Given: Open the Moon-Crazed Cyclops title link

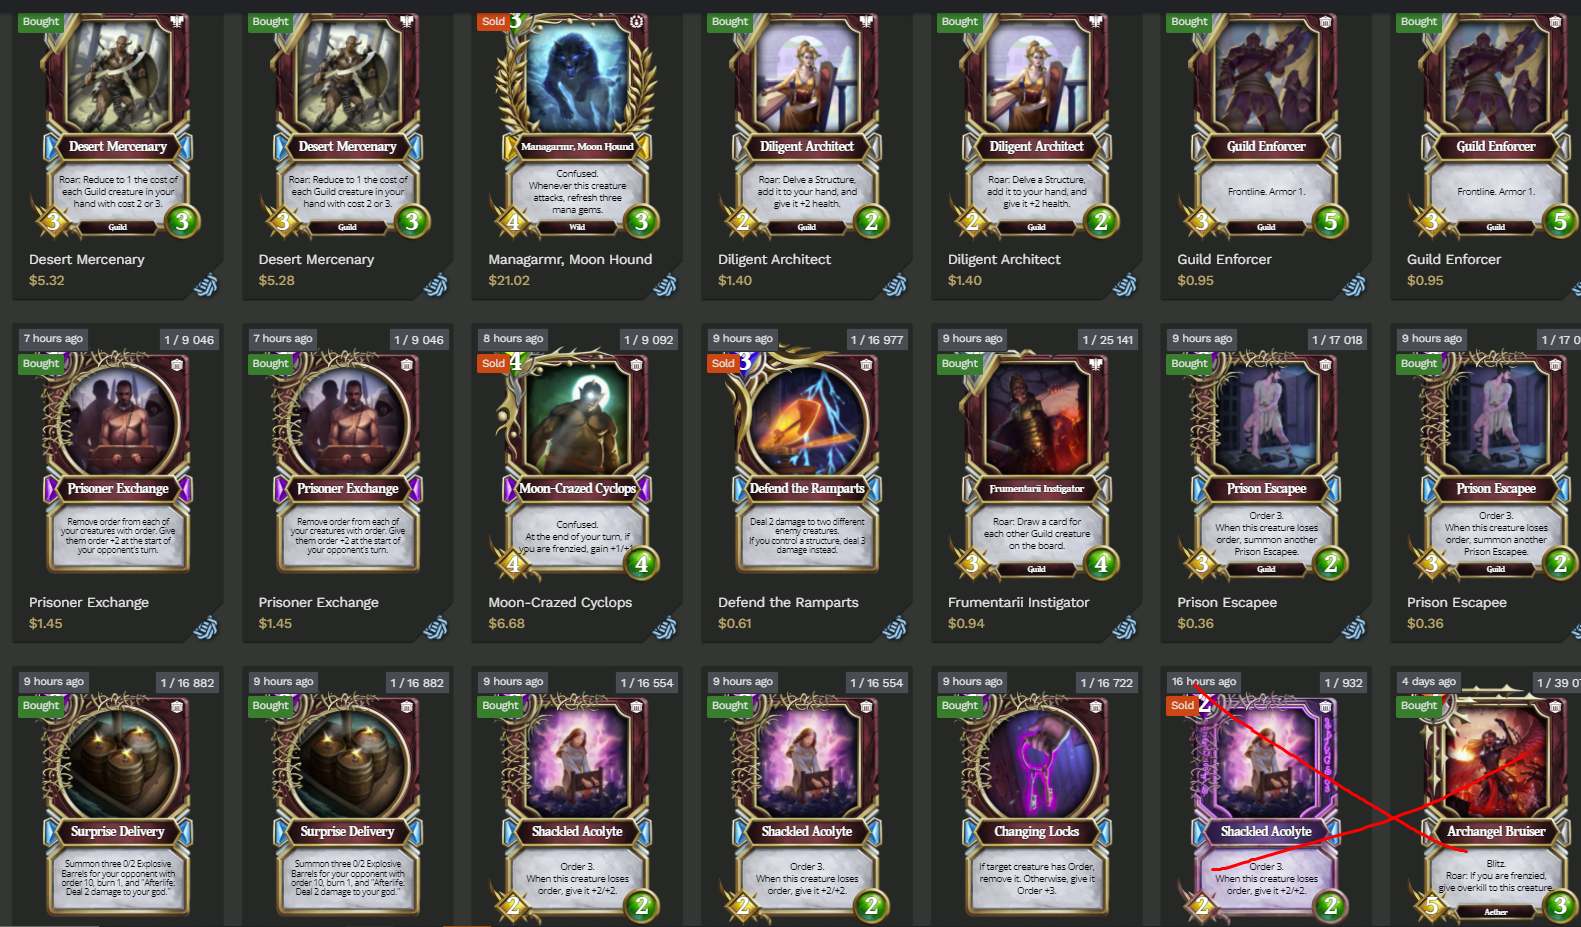Looking at the screenshot, I should tap(560, 602).
